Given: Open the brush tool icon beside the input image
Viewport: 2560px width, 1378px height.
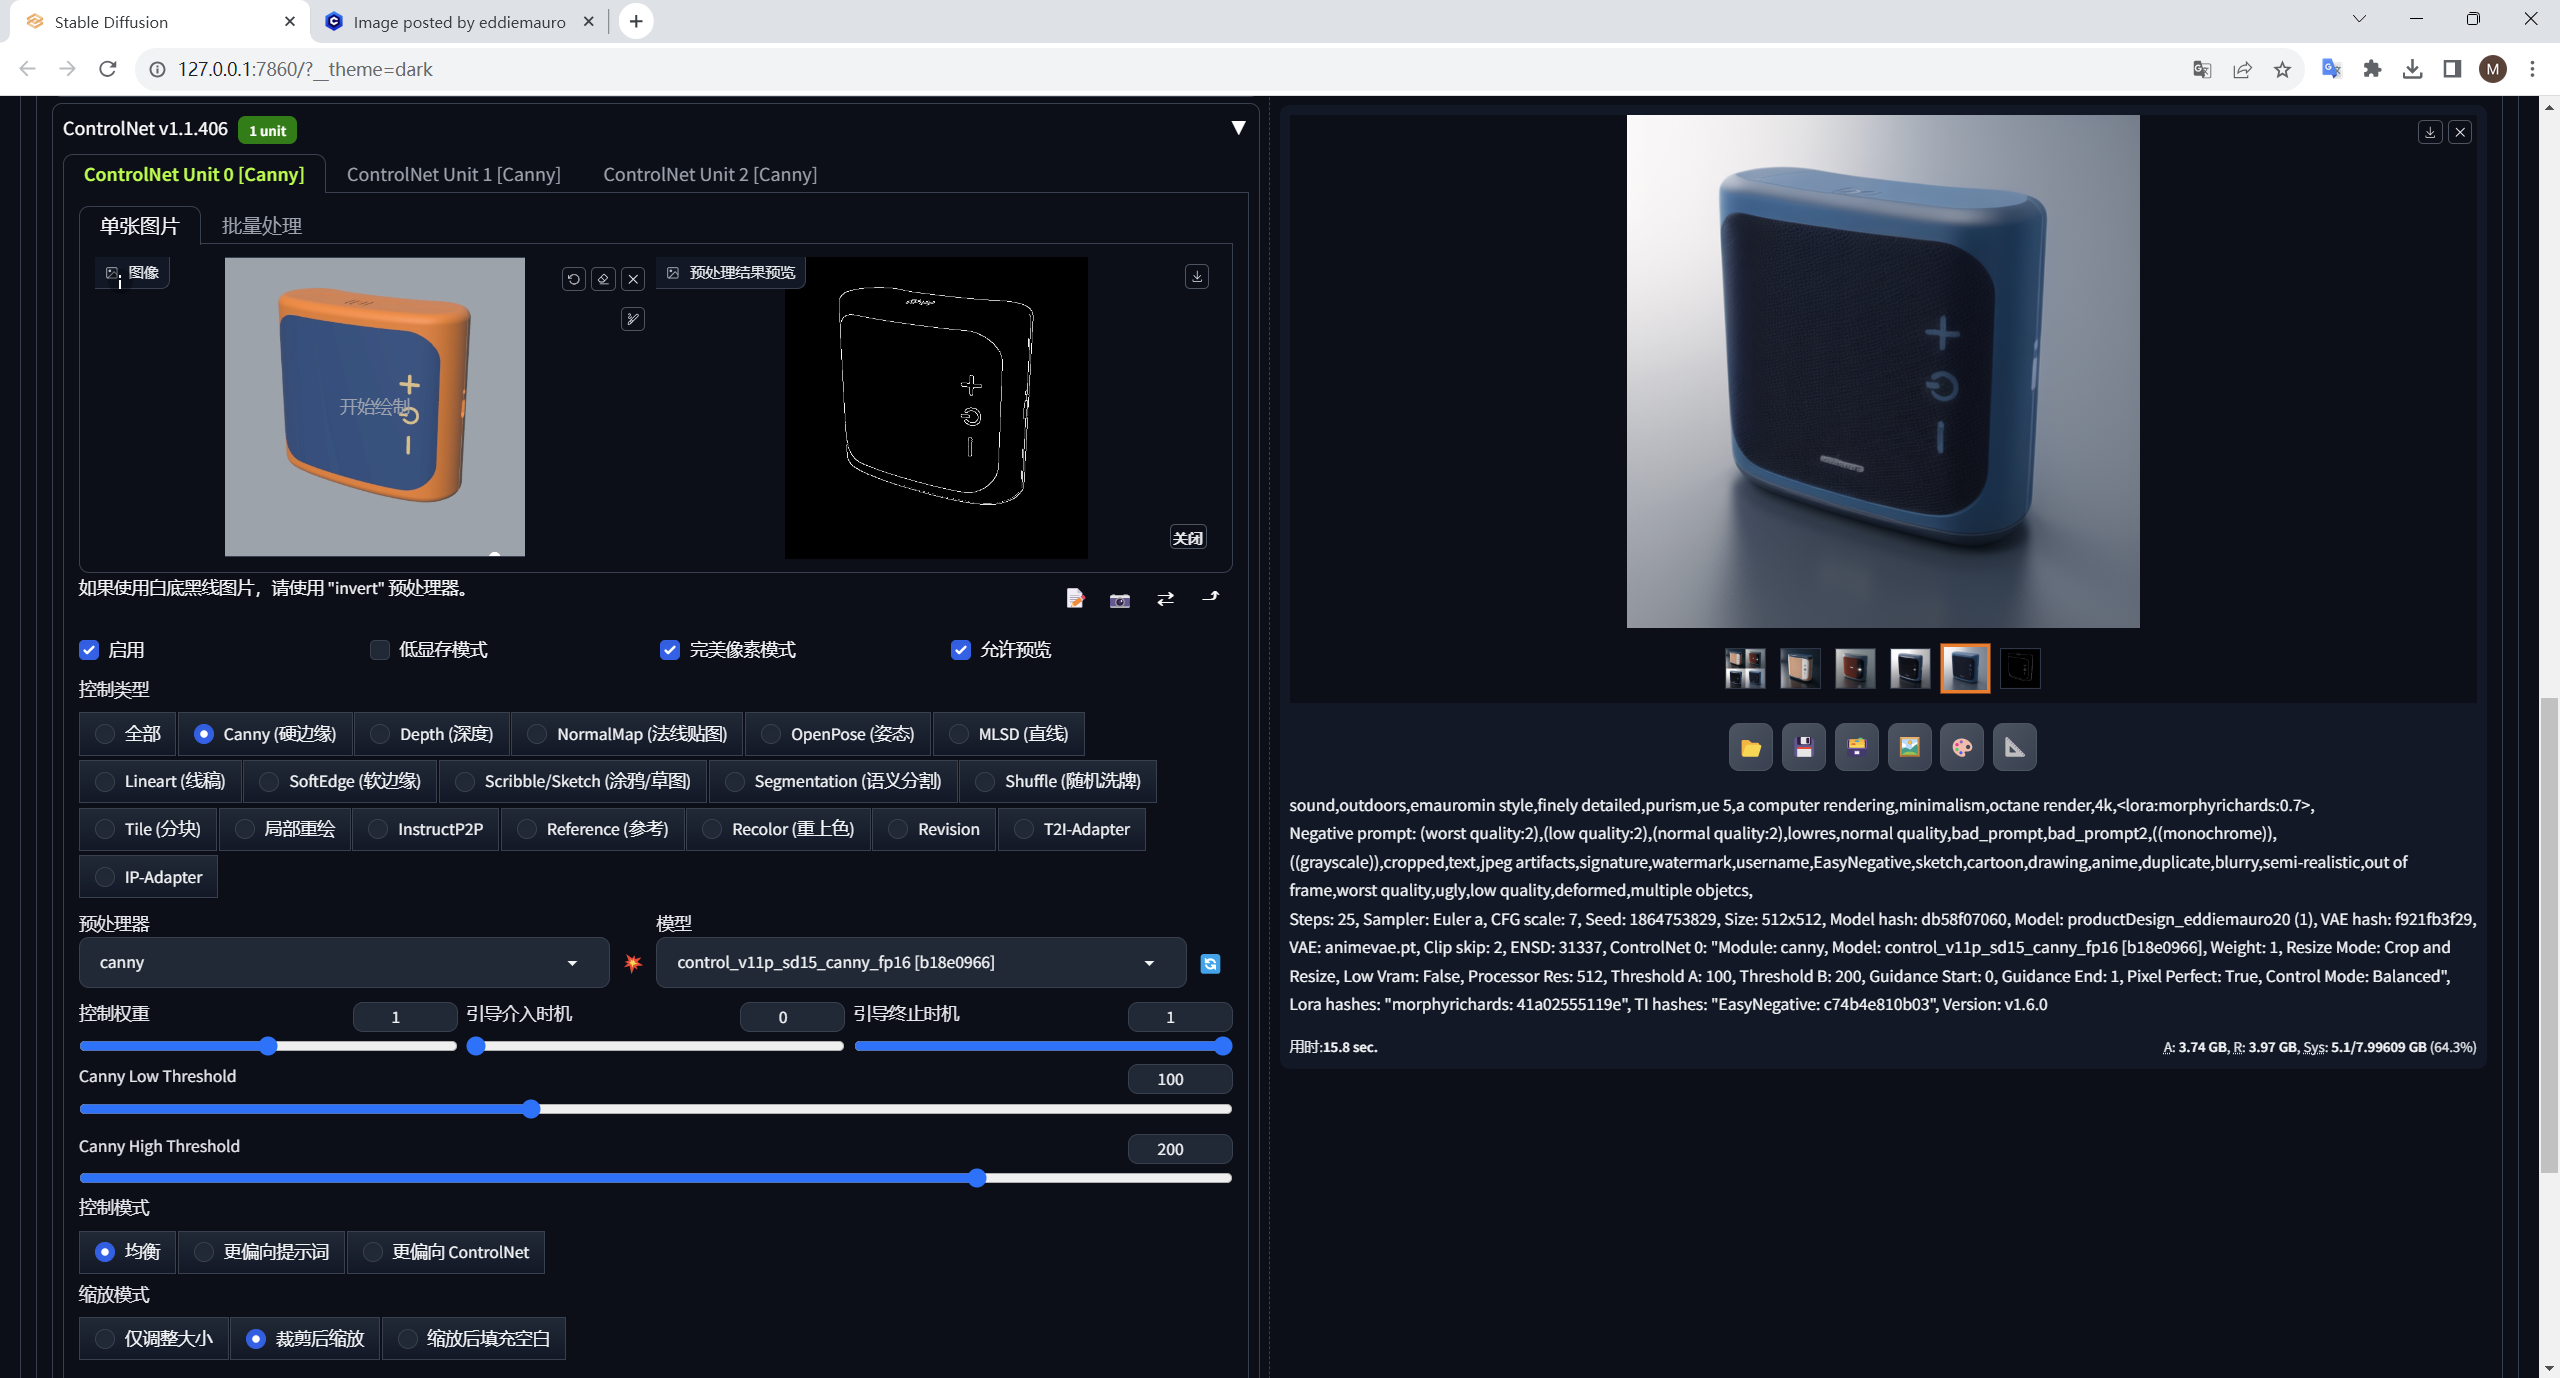Looking at the screenshot, I should [633, 319].
